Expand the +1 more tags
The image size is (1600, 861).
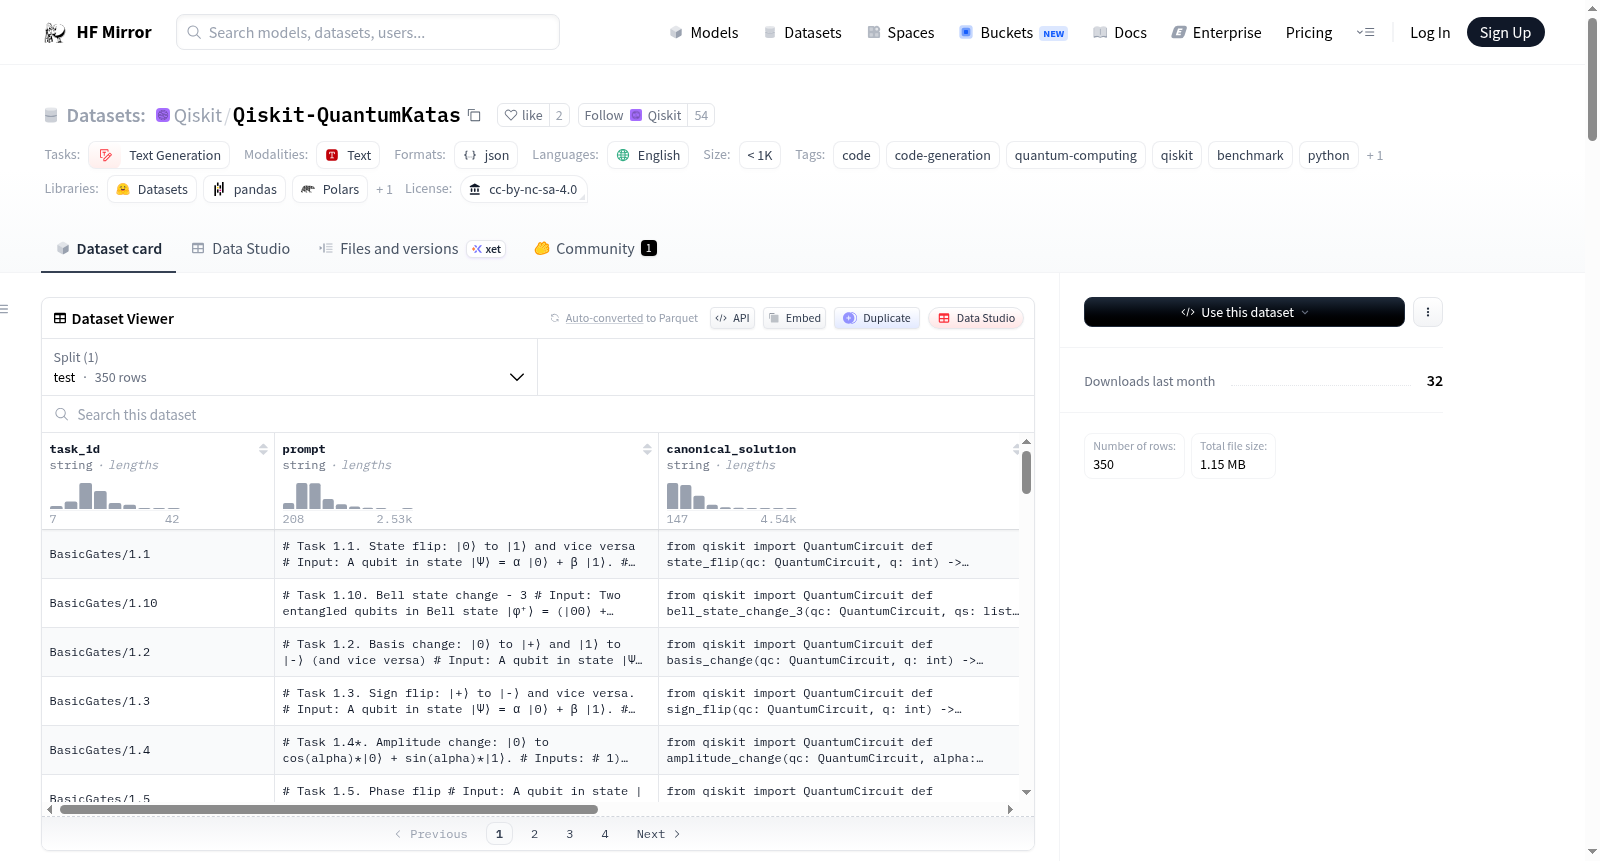click(1375, 155)
